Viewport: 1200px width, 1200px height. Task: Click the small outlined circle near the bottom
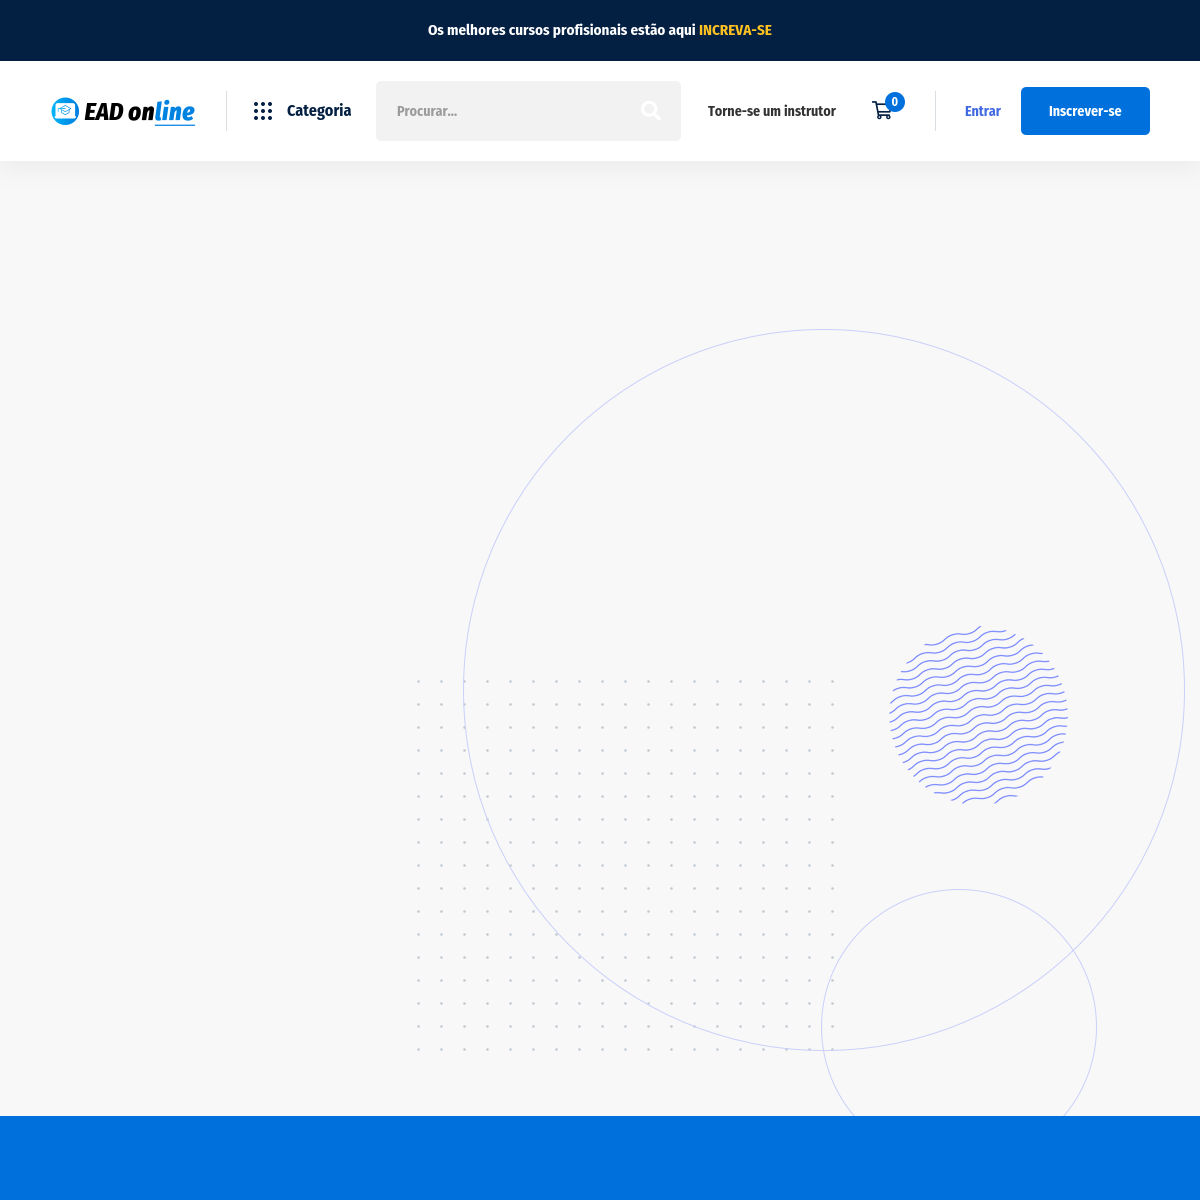(x=958, y=890)
